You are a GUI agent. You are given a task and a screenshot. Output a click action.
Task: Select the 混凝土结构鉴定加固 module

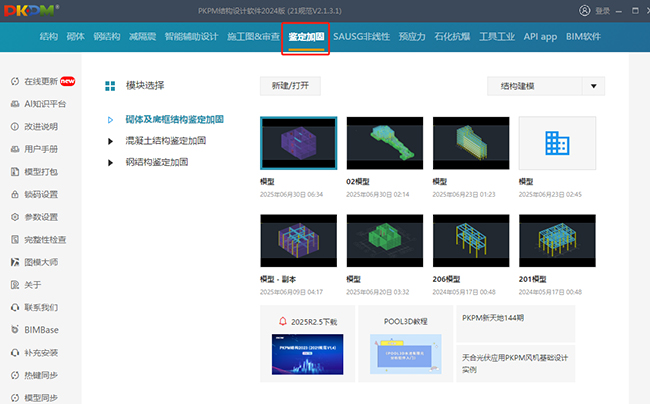[166, 141]
